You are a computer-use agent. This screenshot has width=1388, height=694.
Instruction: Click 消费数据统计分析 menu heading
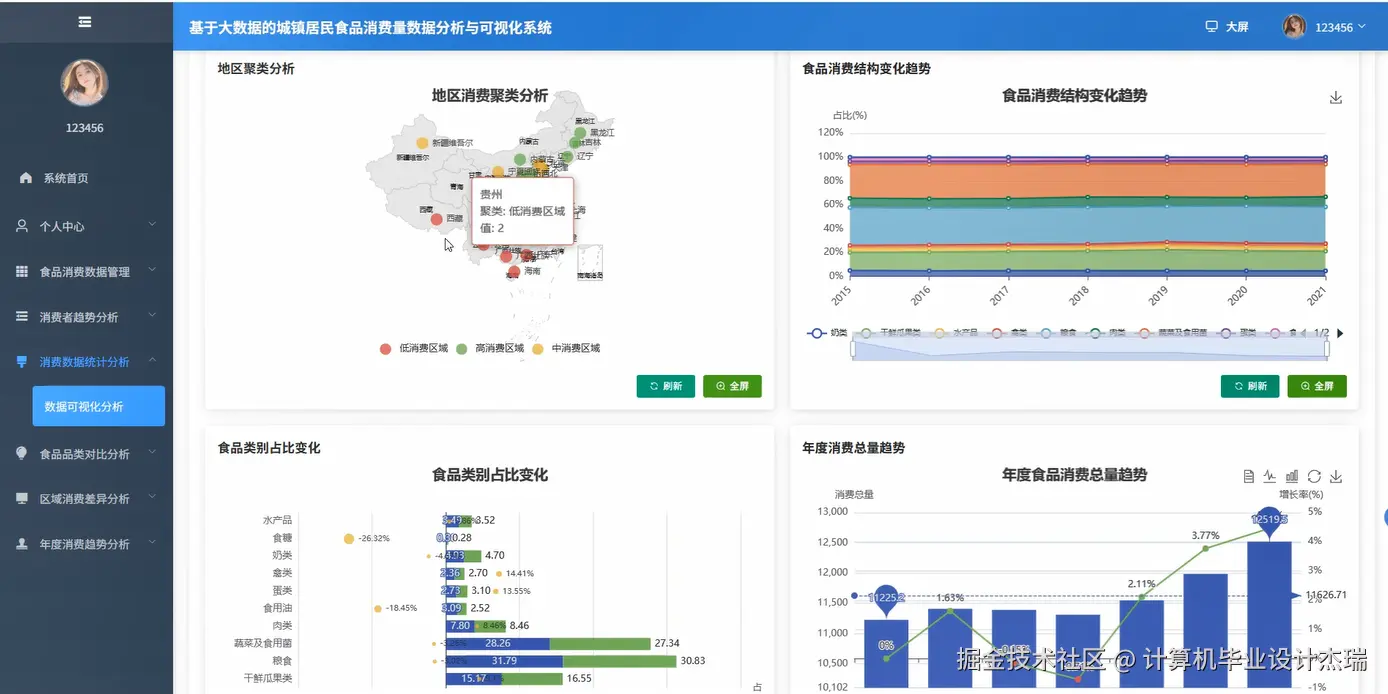[86, 361]
